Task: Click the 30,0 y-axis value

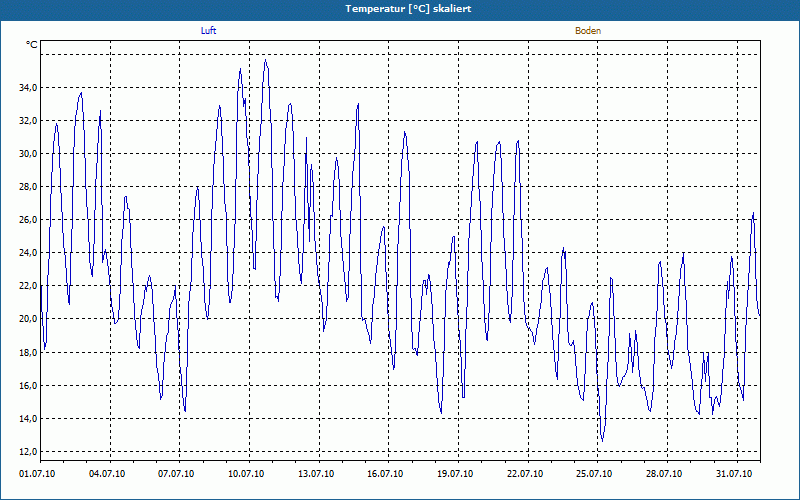Action: pyautogui.click(x=28, y=154)
